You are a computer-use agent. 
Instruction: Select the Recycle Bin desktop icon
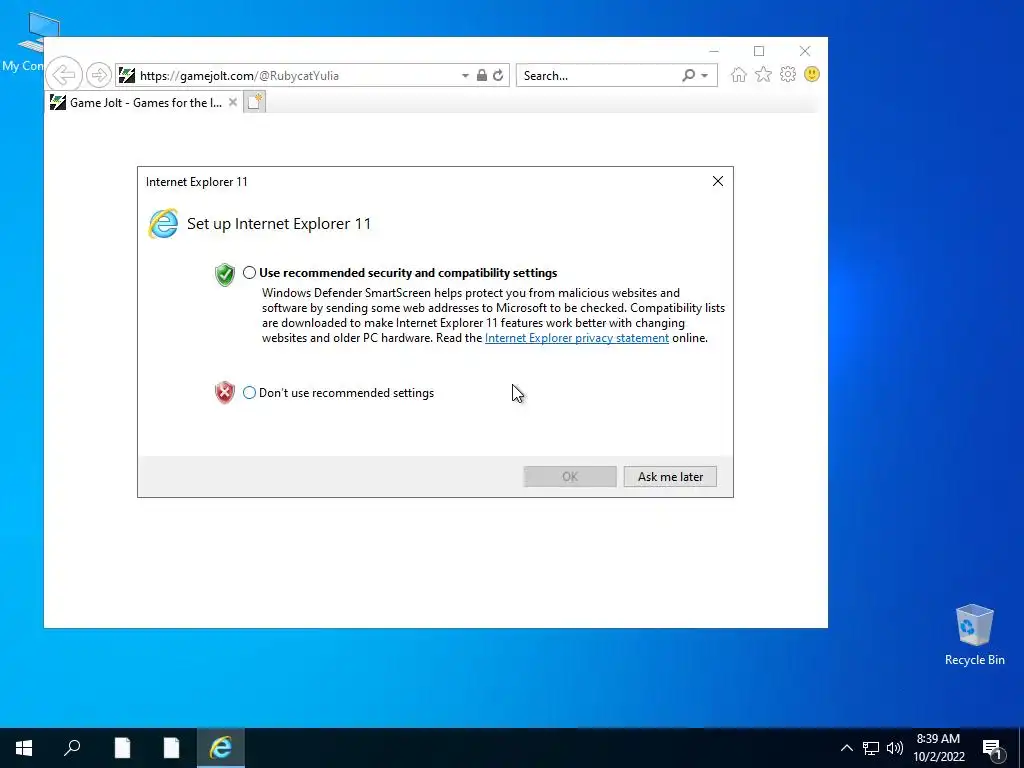[x=974, y=635]
